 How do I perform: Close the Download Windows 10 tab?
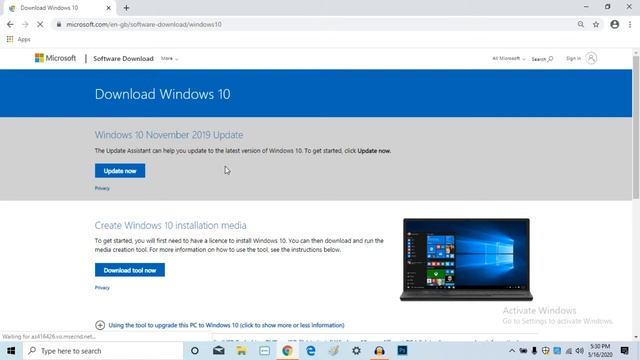109,8
